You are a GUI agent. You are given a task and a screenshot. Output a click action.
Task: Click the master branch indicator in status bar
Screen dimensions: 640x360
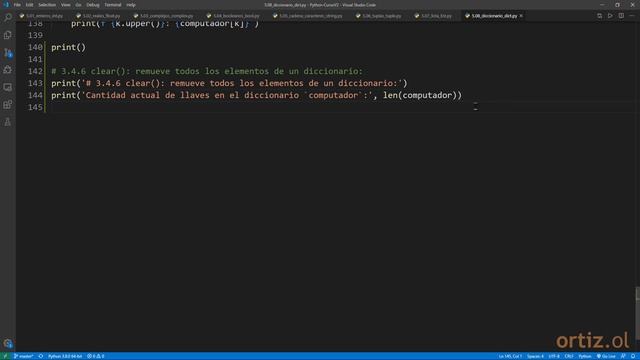23,356
